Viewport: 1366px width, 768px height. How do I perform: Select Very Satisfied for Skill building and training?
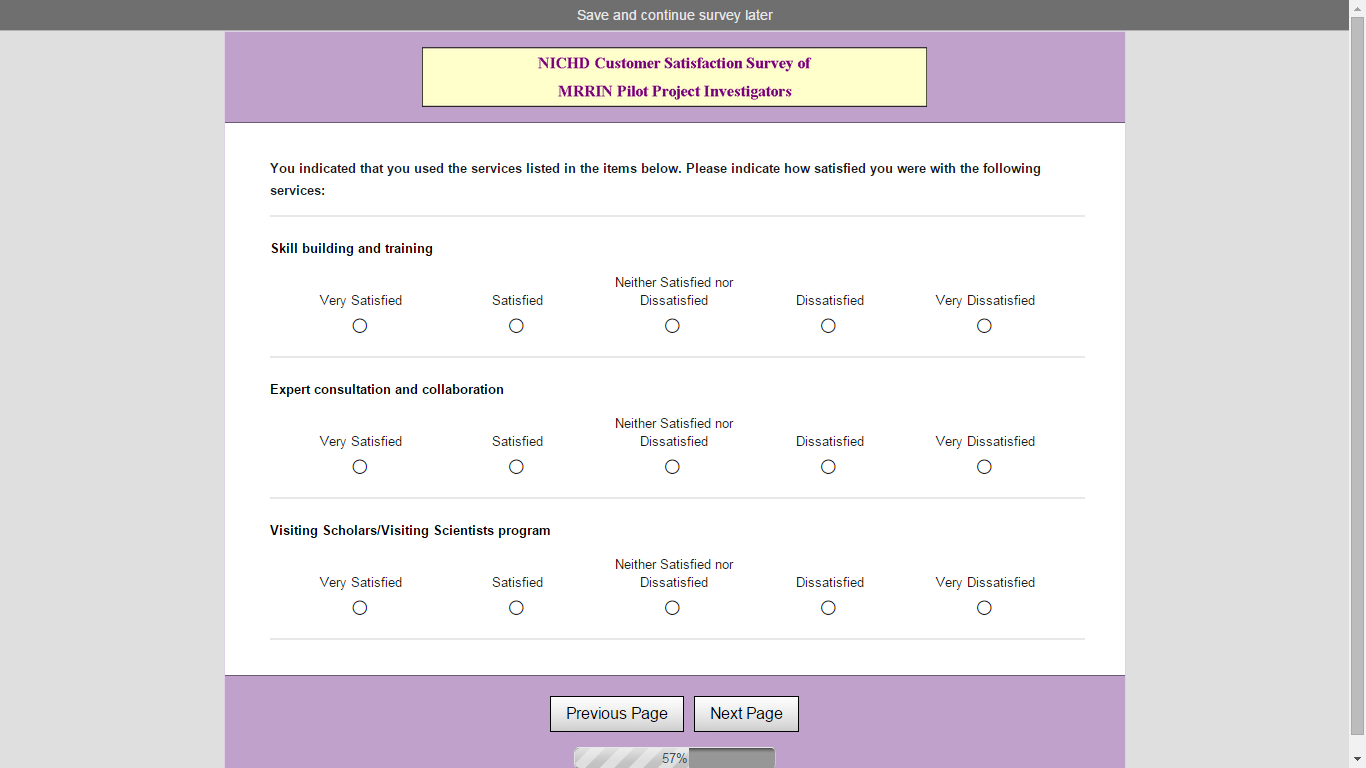coord(360,326)
